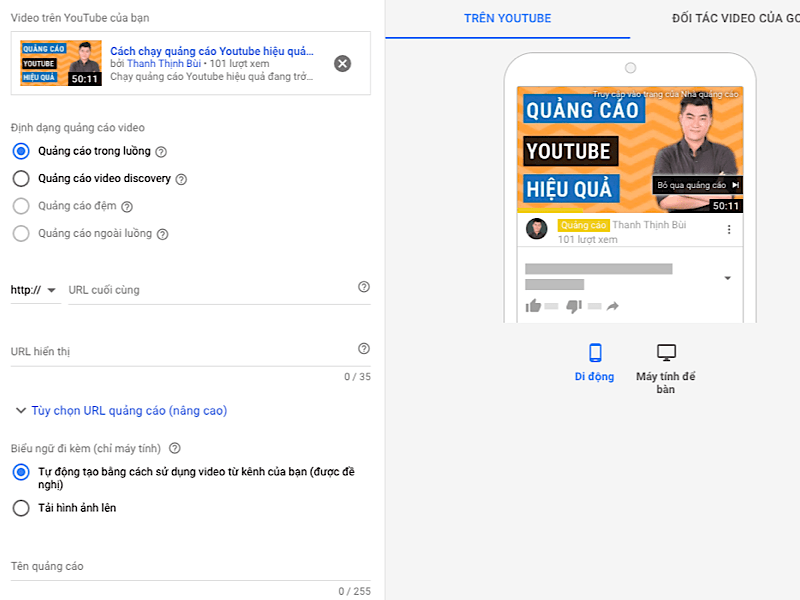Click the 0 / 255 character counter
The width and height of the screenshot is (800, 600).
point(355,591)
